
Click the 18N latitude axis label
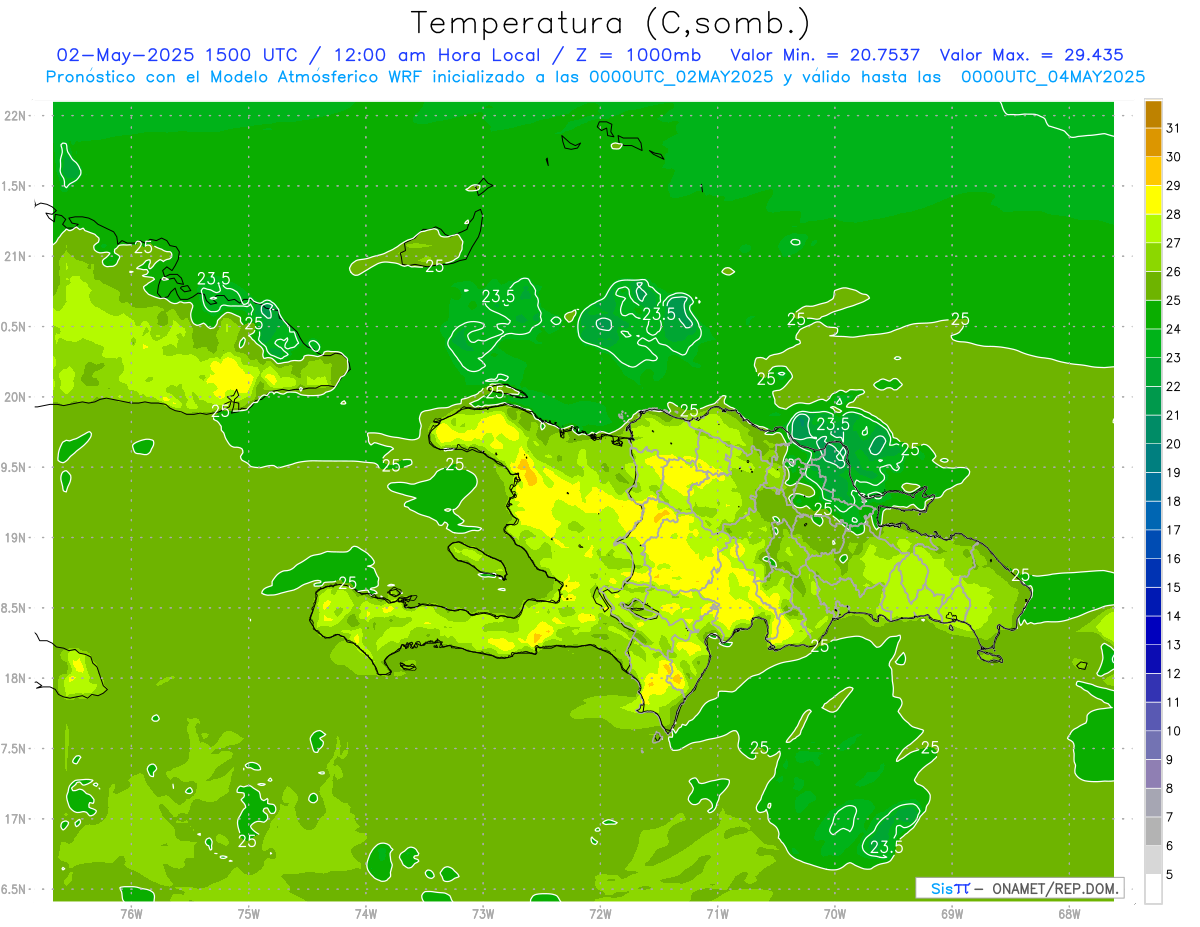[15, 678]
